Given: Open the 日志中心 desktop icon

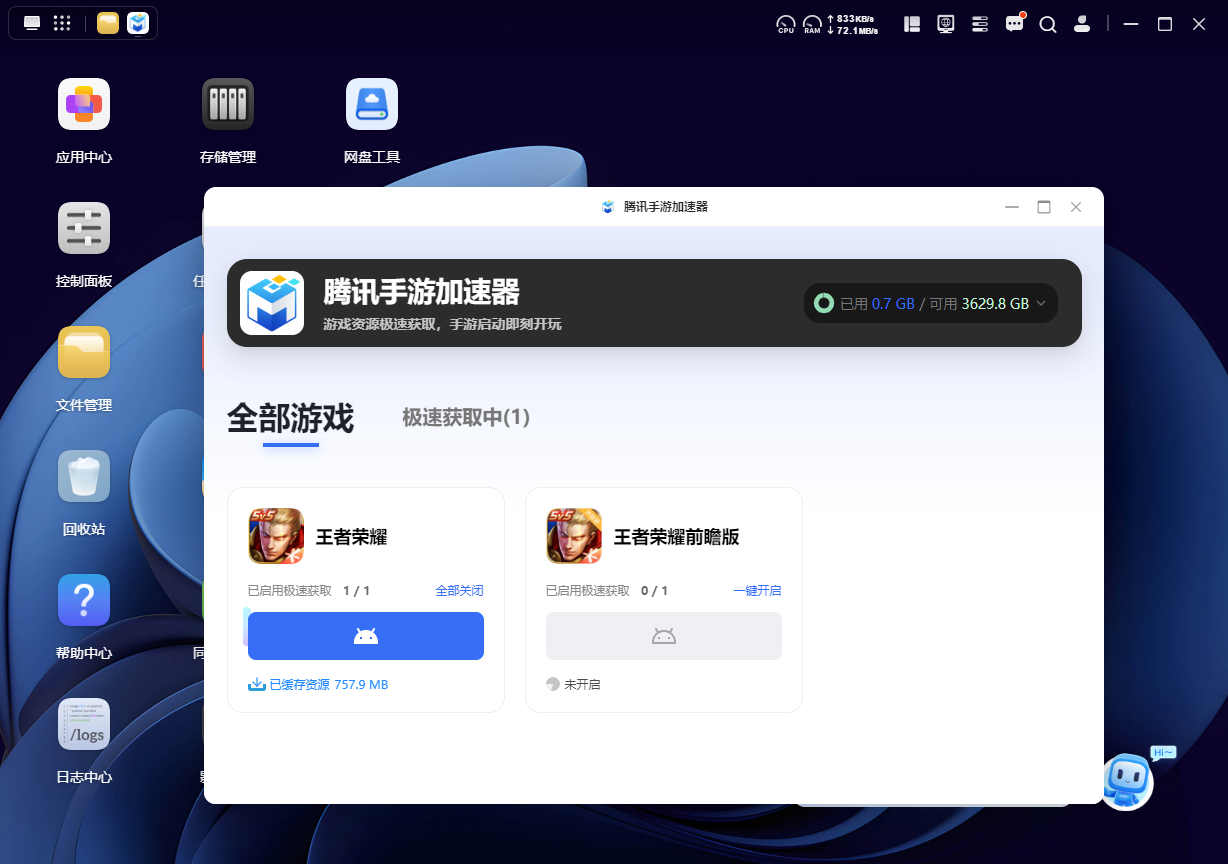Looking at the screenshot, I should [x=84, y=724].
